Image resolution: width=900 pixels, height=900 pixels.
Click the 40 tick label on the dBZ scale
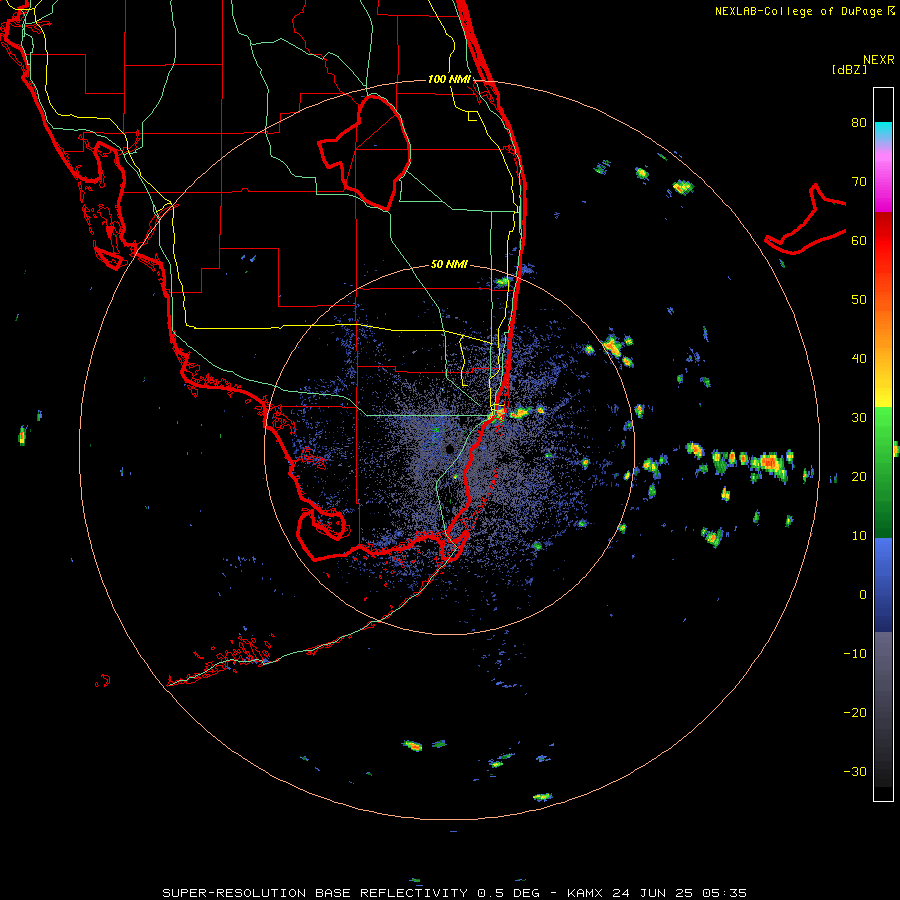tap(859, 359)
